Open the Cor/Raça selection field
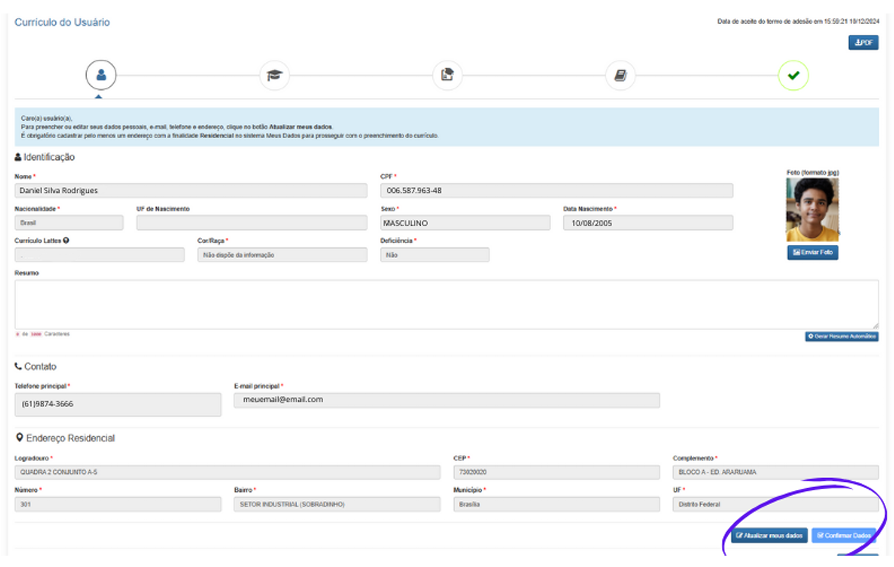 282,255
